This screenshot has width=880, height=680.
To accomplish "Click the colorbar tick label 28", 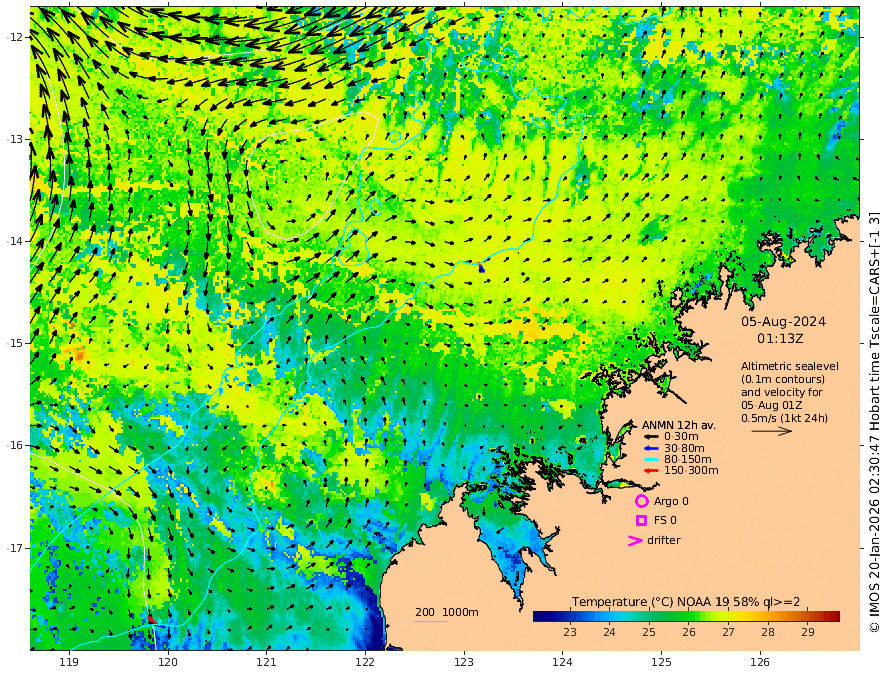I will click(x=768, y=632).
